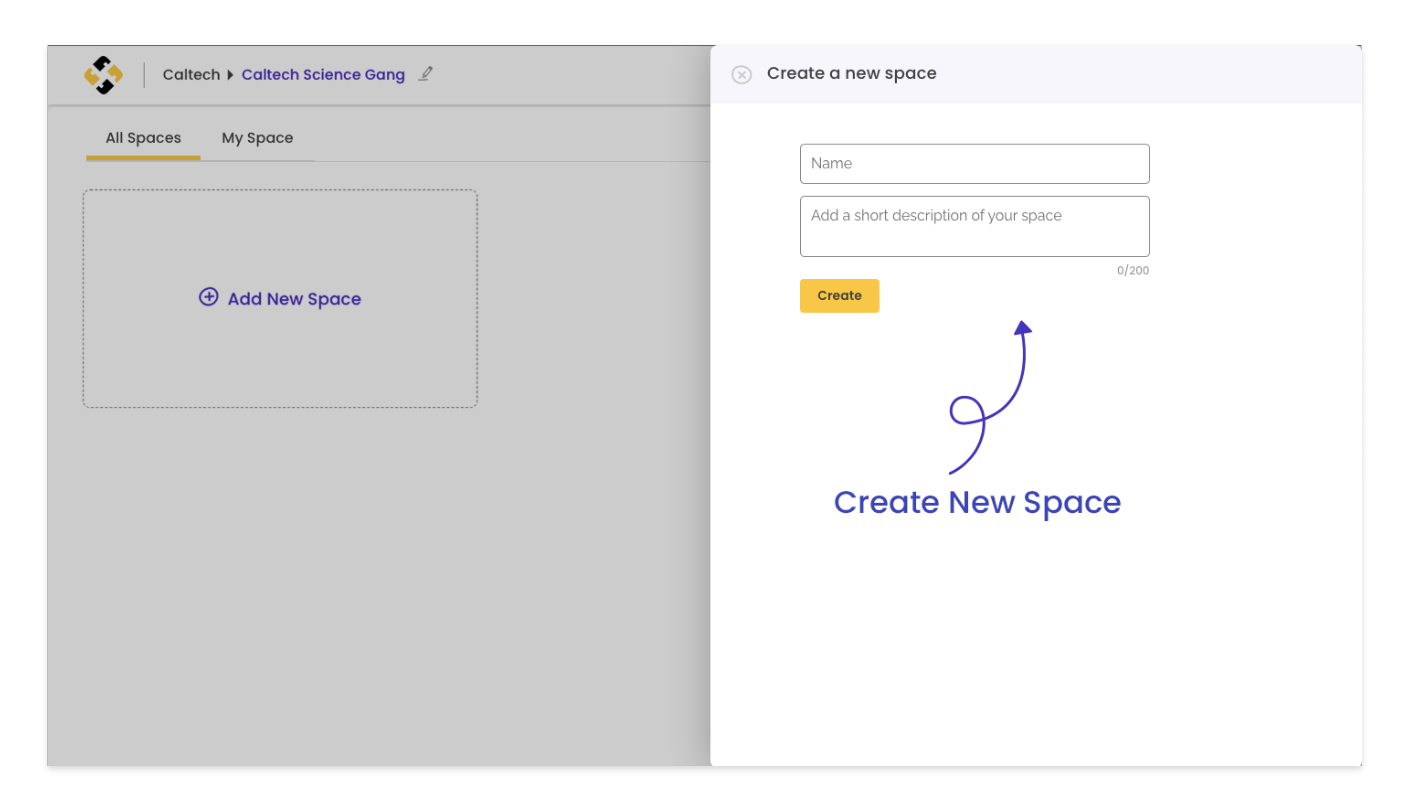Click the curved arrow illustration
1409x811 pixels.
(x=990, y=400)
